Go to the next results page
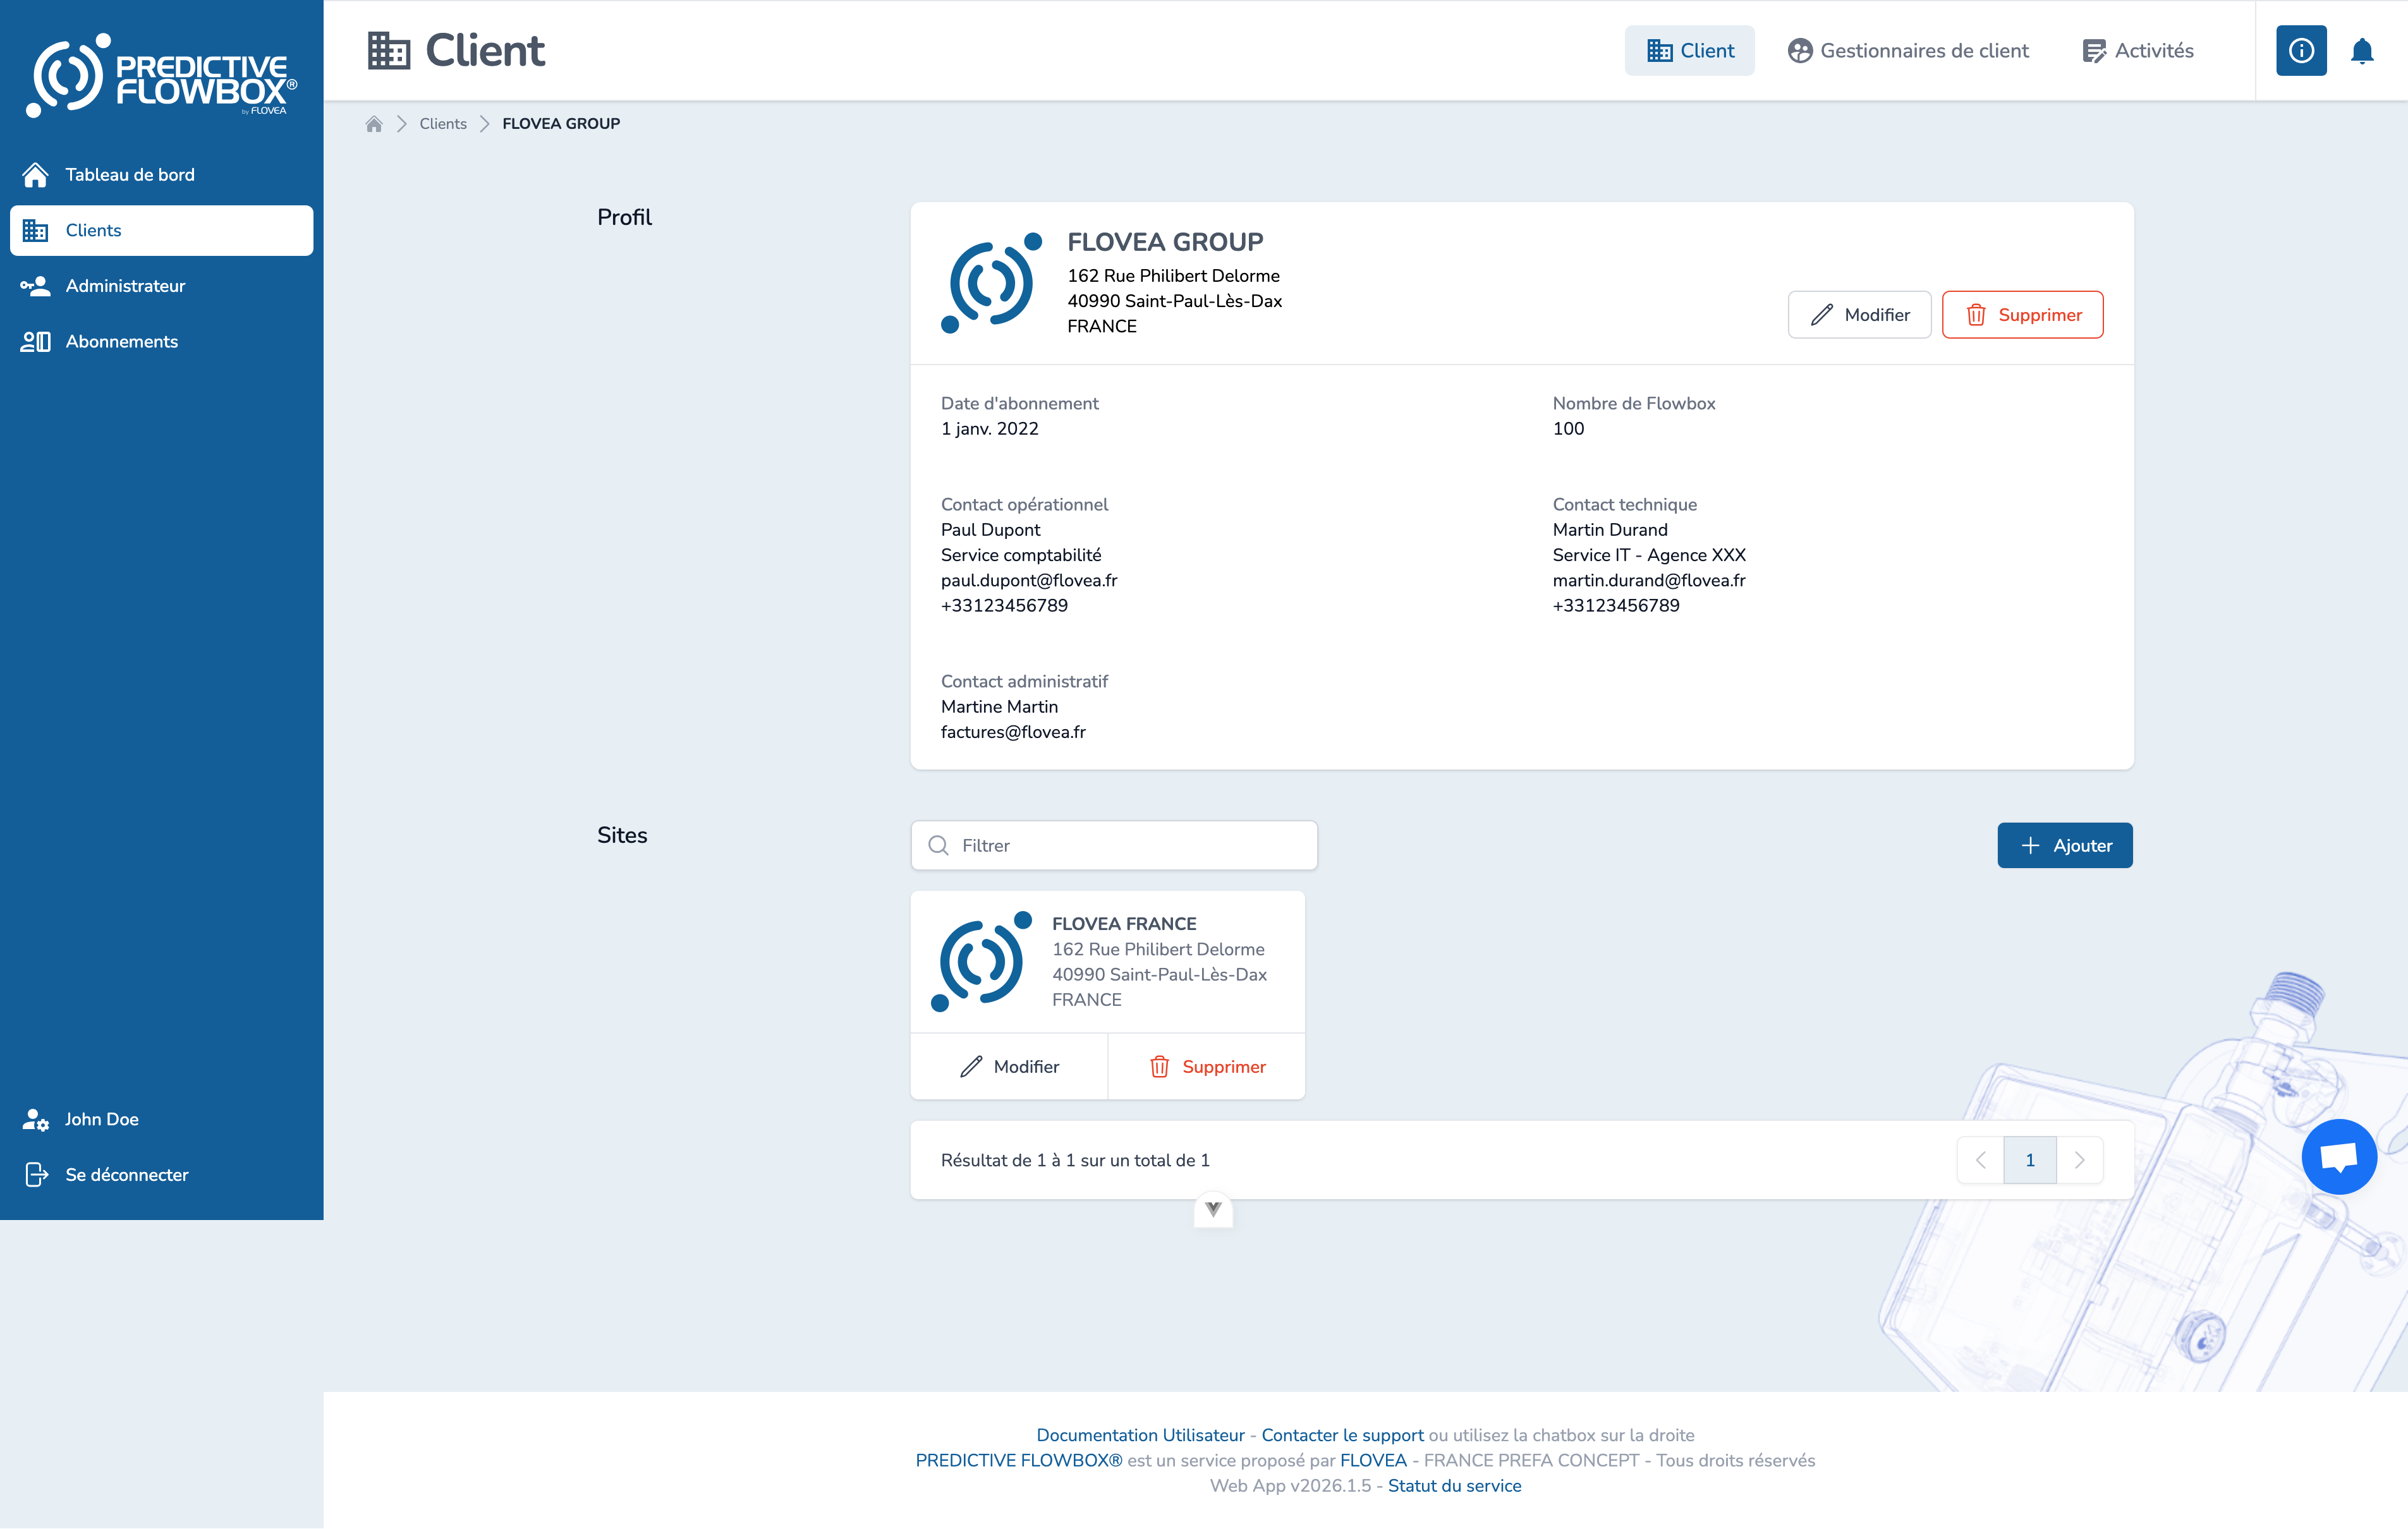Image resolution: width=2408 pixels, height=1529 pixels. tap(2081, 1159)
